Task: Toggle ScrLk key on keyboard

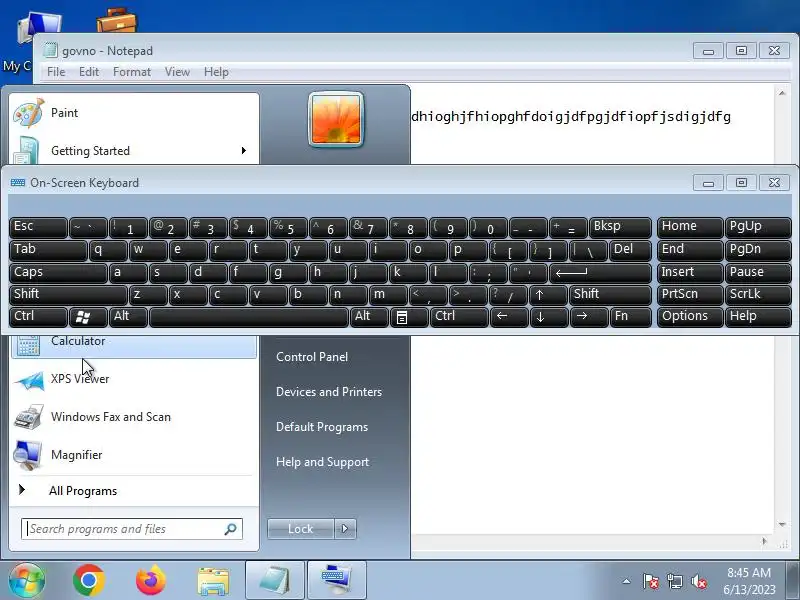Action: (x=758, y=294)
